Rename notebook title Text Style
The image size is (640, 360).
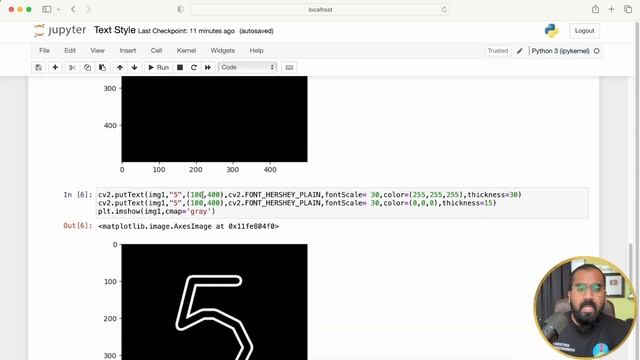114,30
